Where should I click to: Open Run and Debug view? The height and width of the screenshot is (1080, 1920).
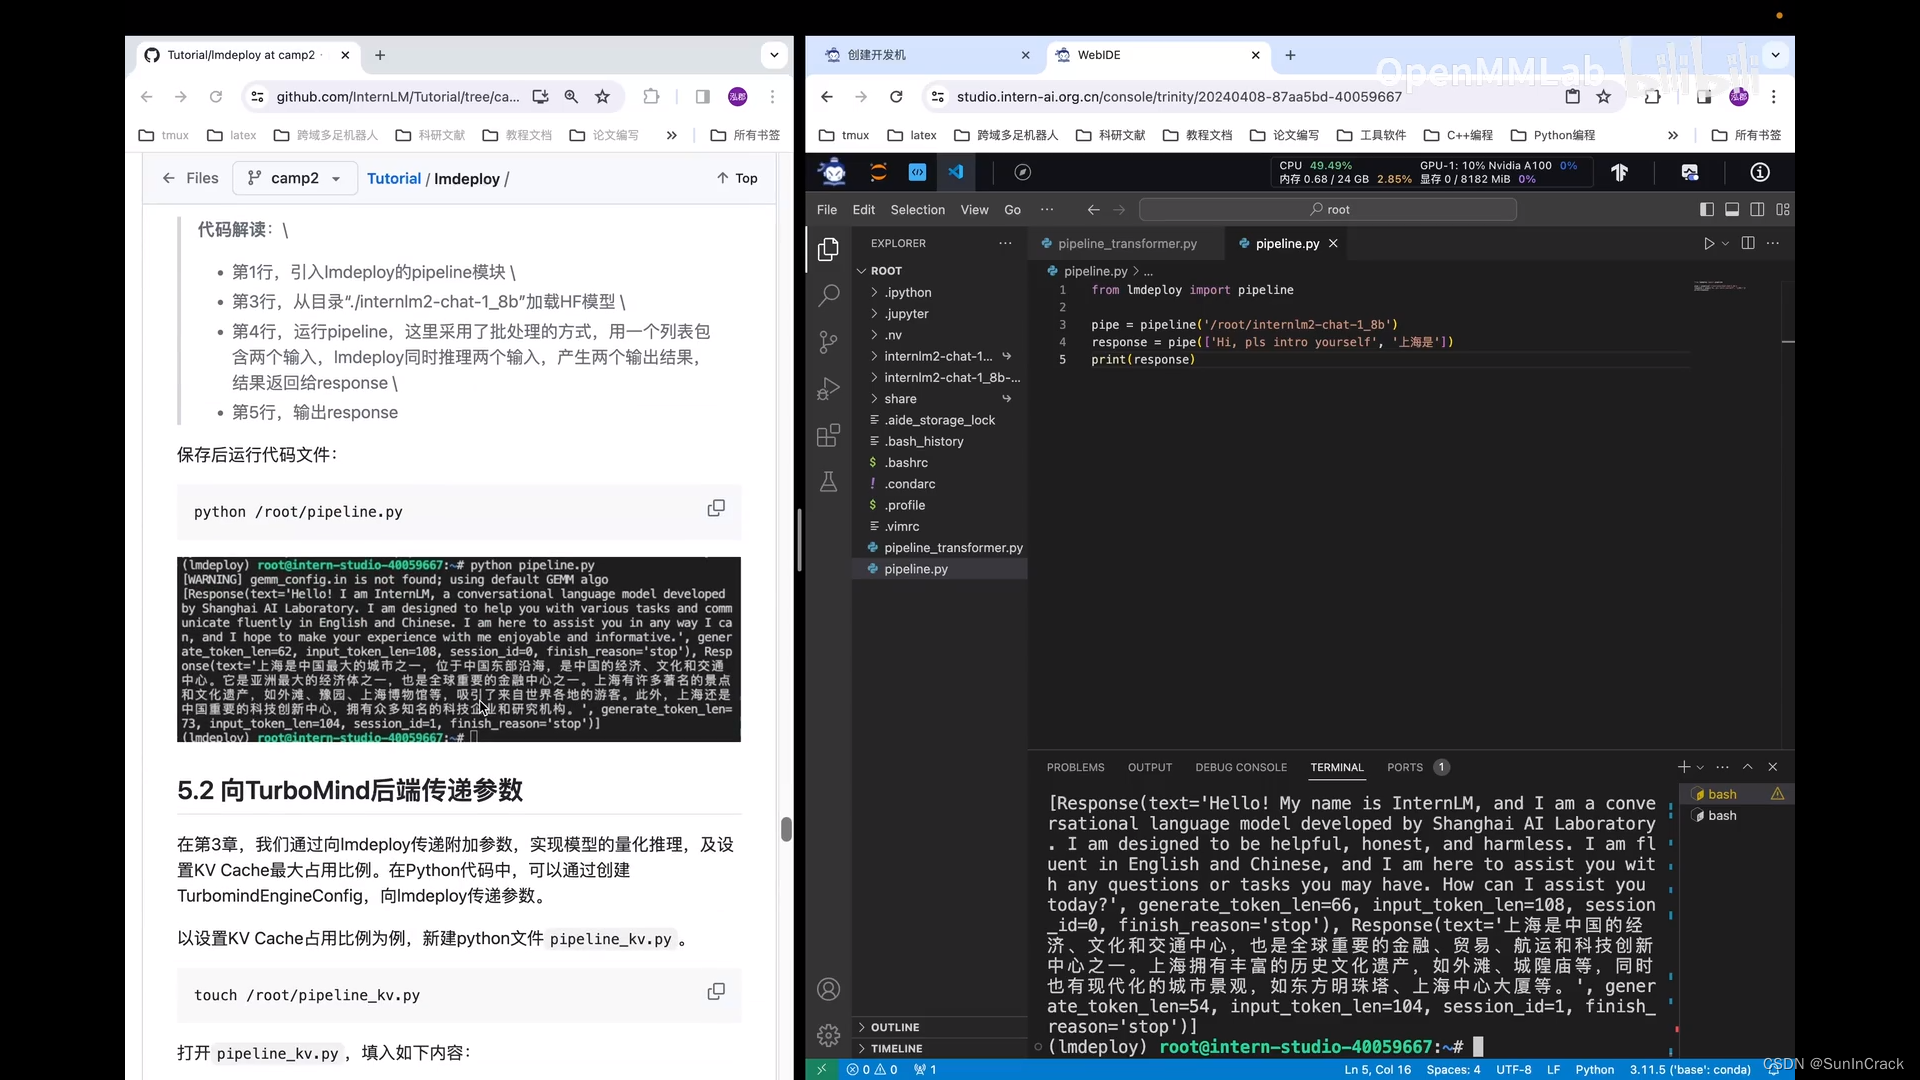828,389
